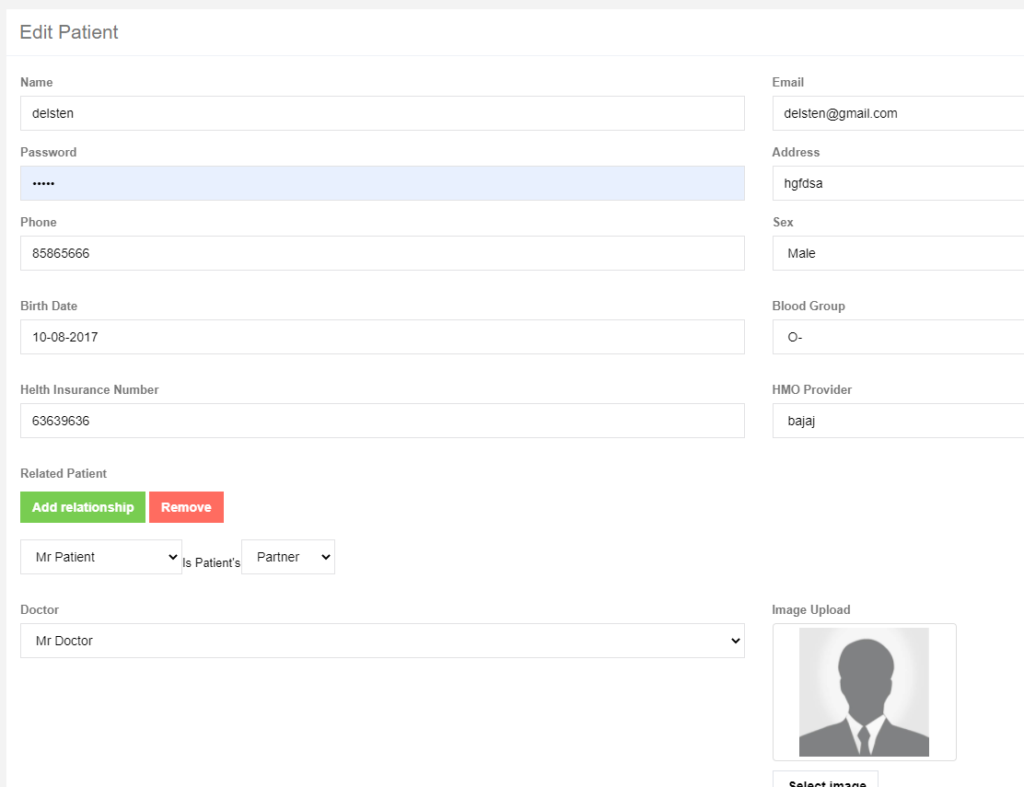Click the Phone number input field
This screenshot has height=787, width=1024.
coord(382,253)
